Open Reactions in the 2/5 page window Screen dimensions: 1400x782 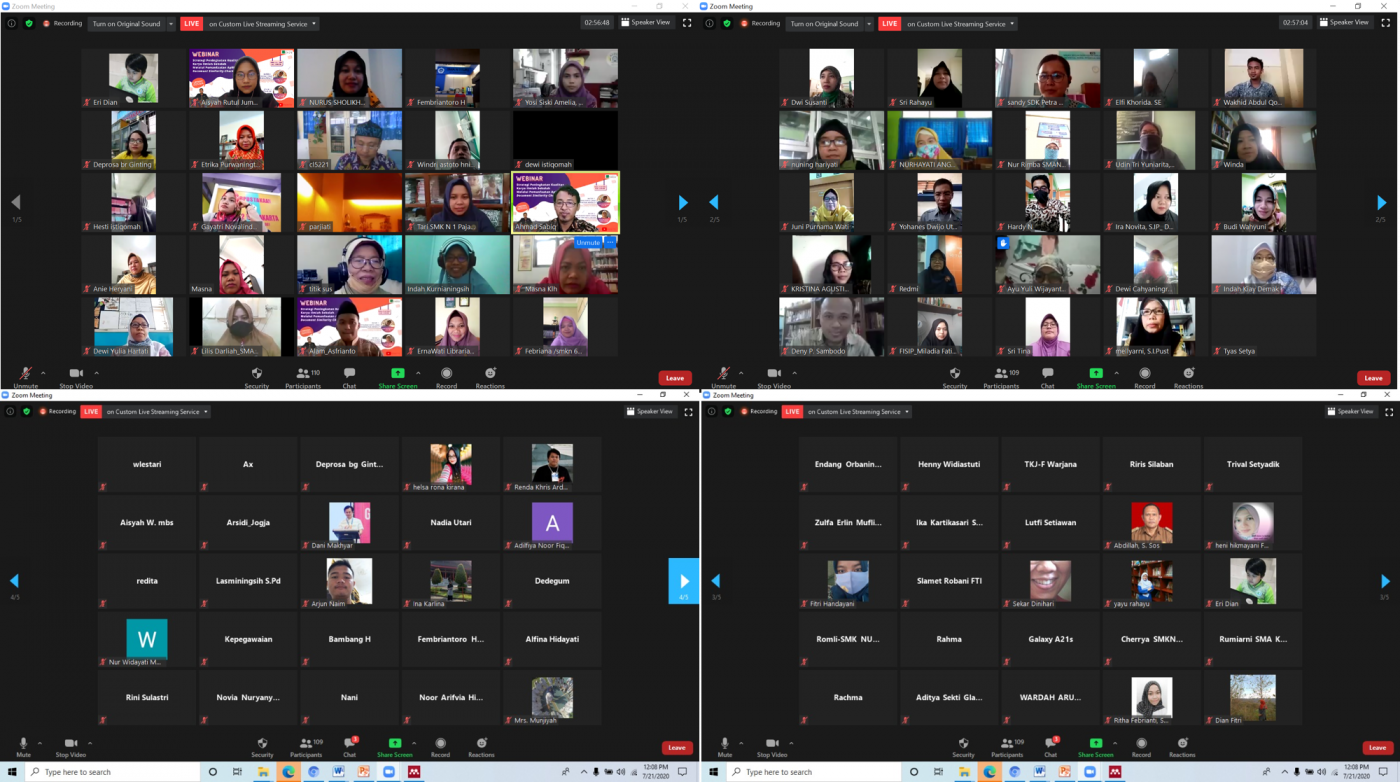(x=1188, y=377)
